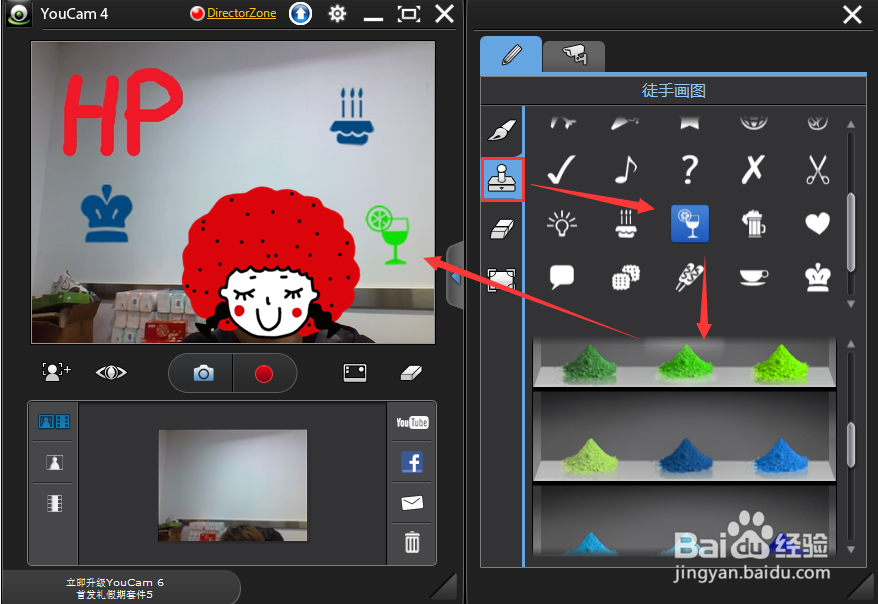Choose the bright blue powder color
Image resolution: width=878 pixels, height=604 pixels.
click(781, 456)
